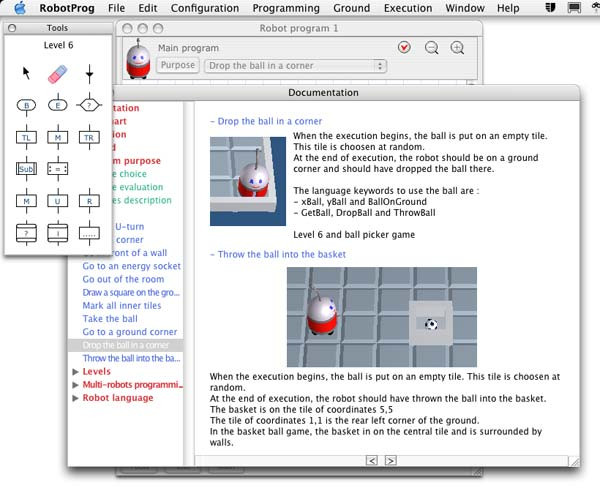Click the red check program icon

click(x=404, y=48)
